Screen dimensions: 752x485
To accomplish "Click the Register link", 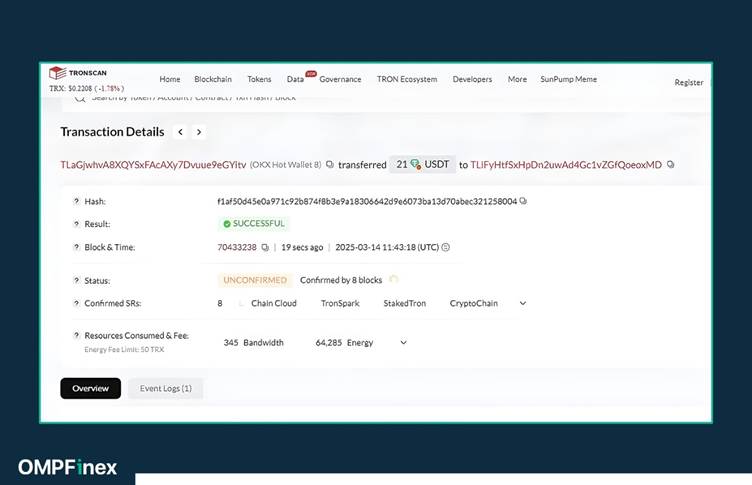I will click(x=688, y=82).
